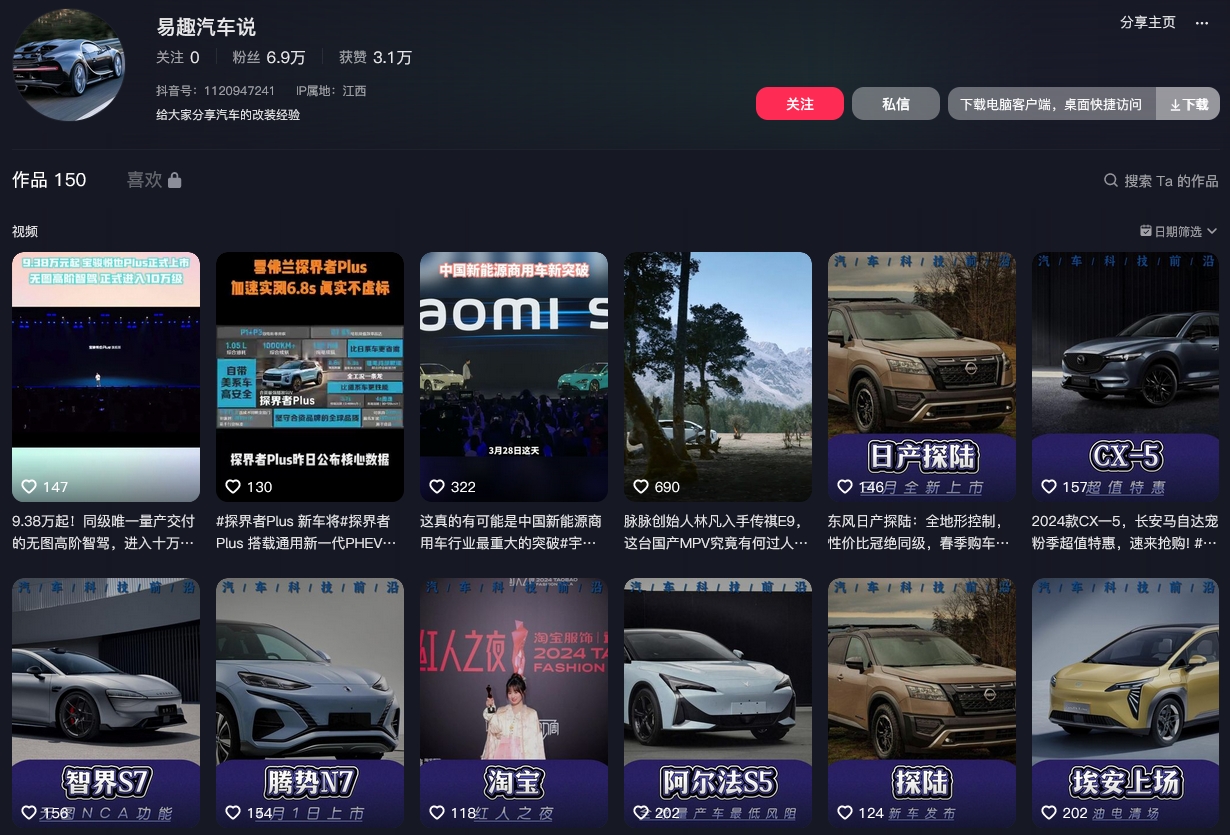1230x835 pixels.
Task: Click the 抖音号: 1120947241 text
Action: [x=215, y=91]
